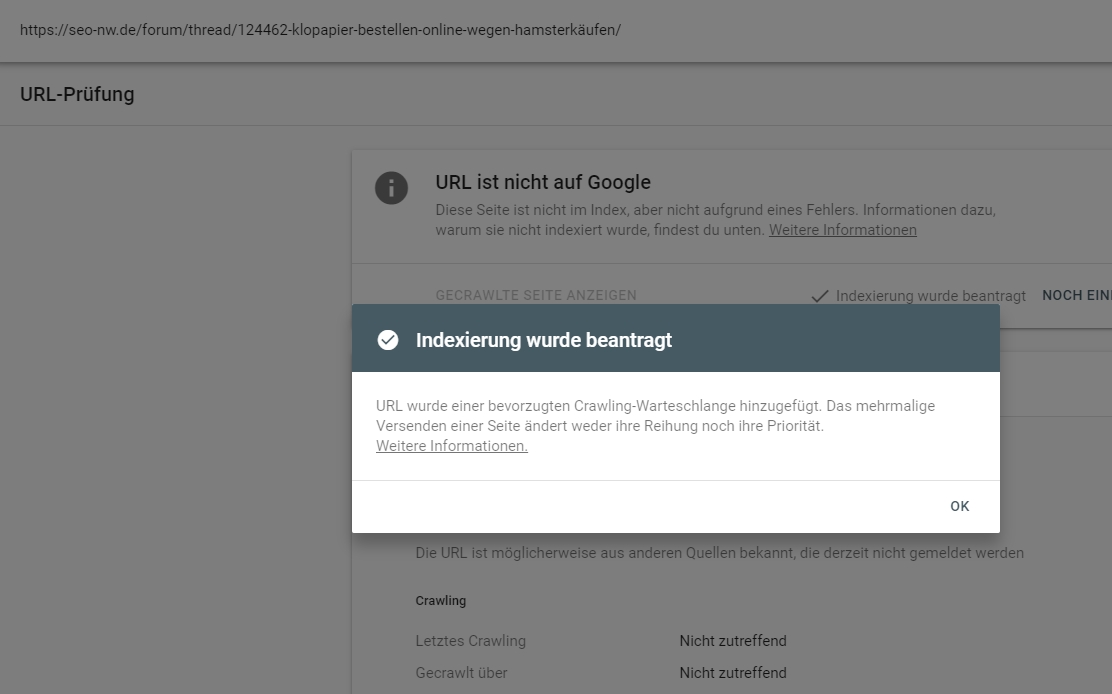Click the 'Crawling' section heading
Image resolution: width=1112 pixels, height=694 pixels.
440,601
